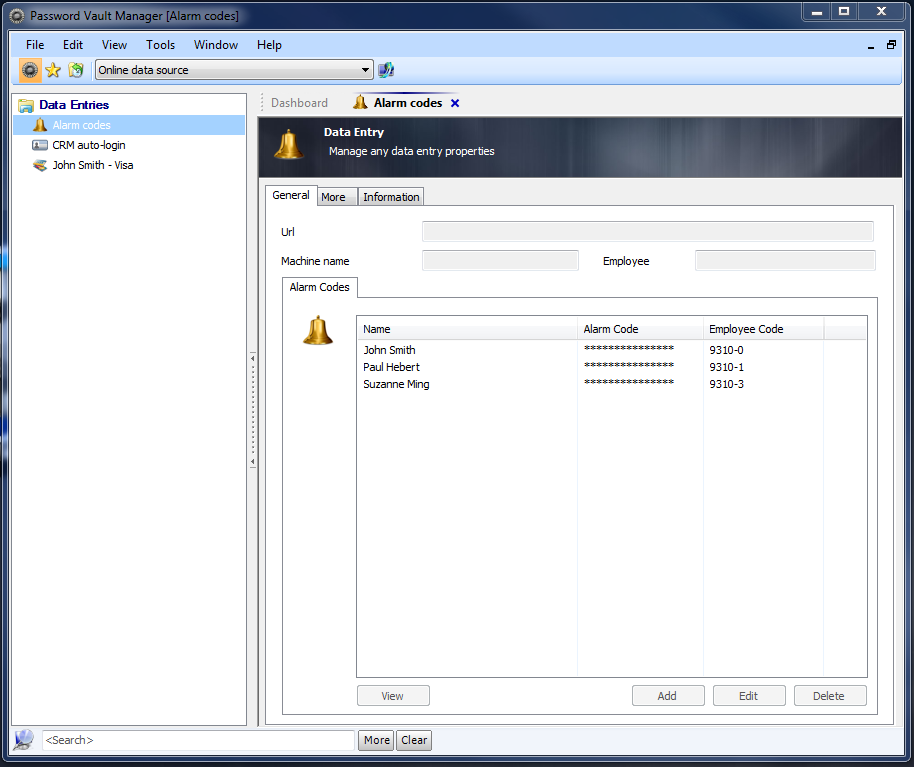Switch to the General tab
Image resolution: width=914 pixels, height=767 pixels.
coord(291,195)
